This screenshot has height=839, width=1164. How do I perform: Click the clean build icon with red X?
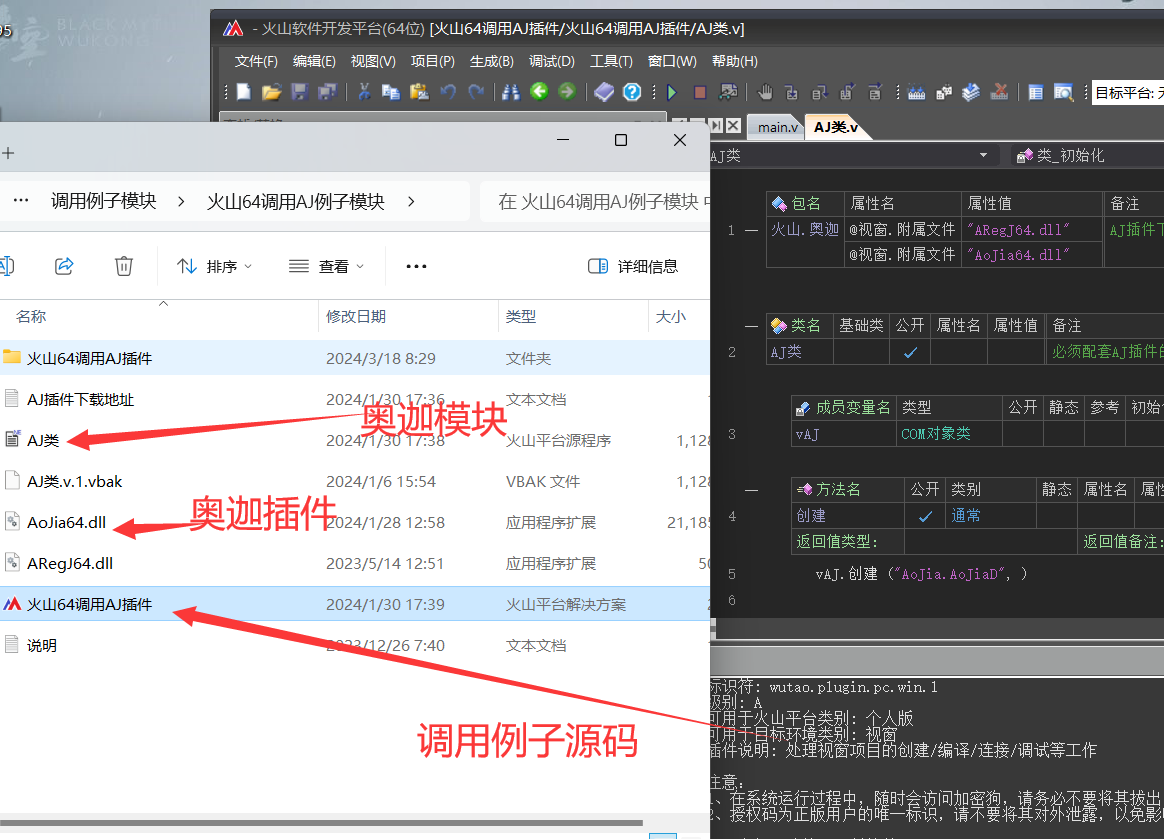(x=999, y=91)
